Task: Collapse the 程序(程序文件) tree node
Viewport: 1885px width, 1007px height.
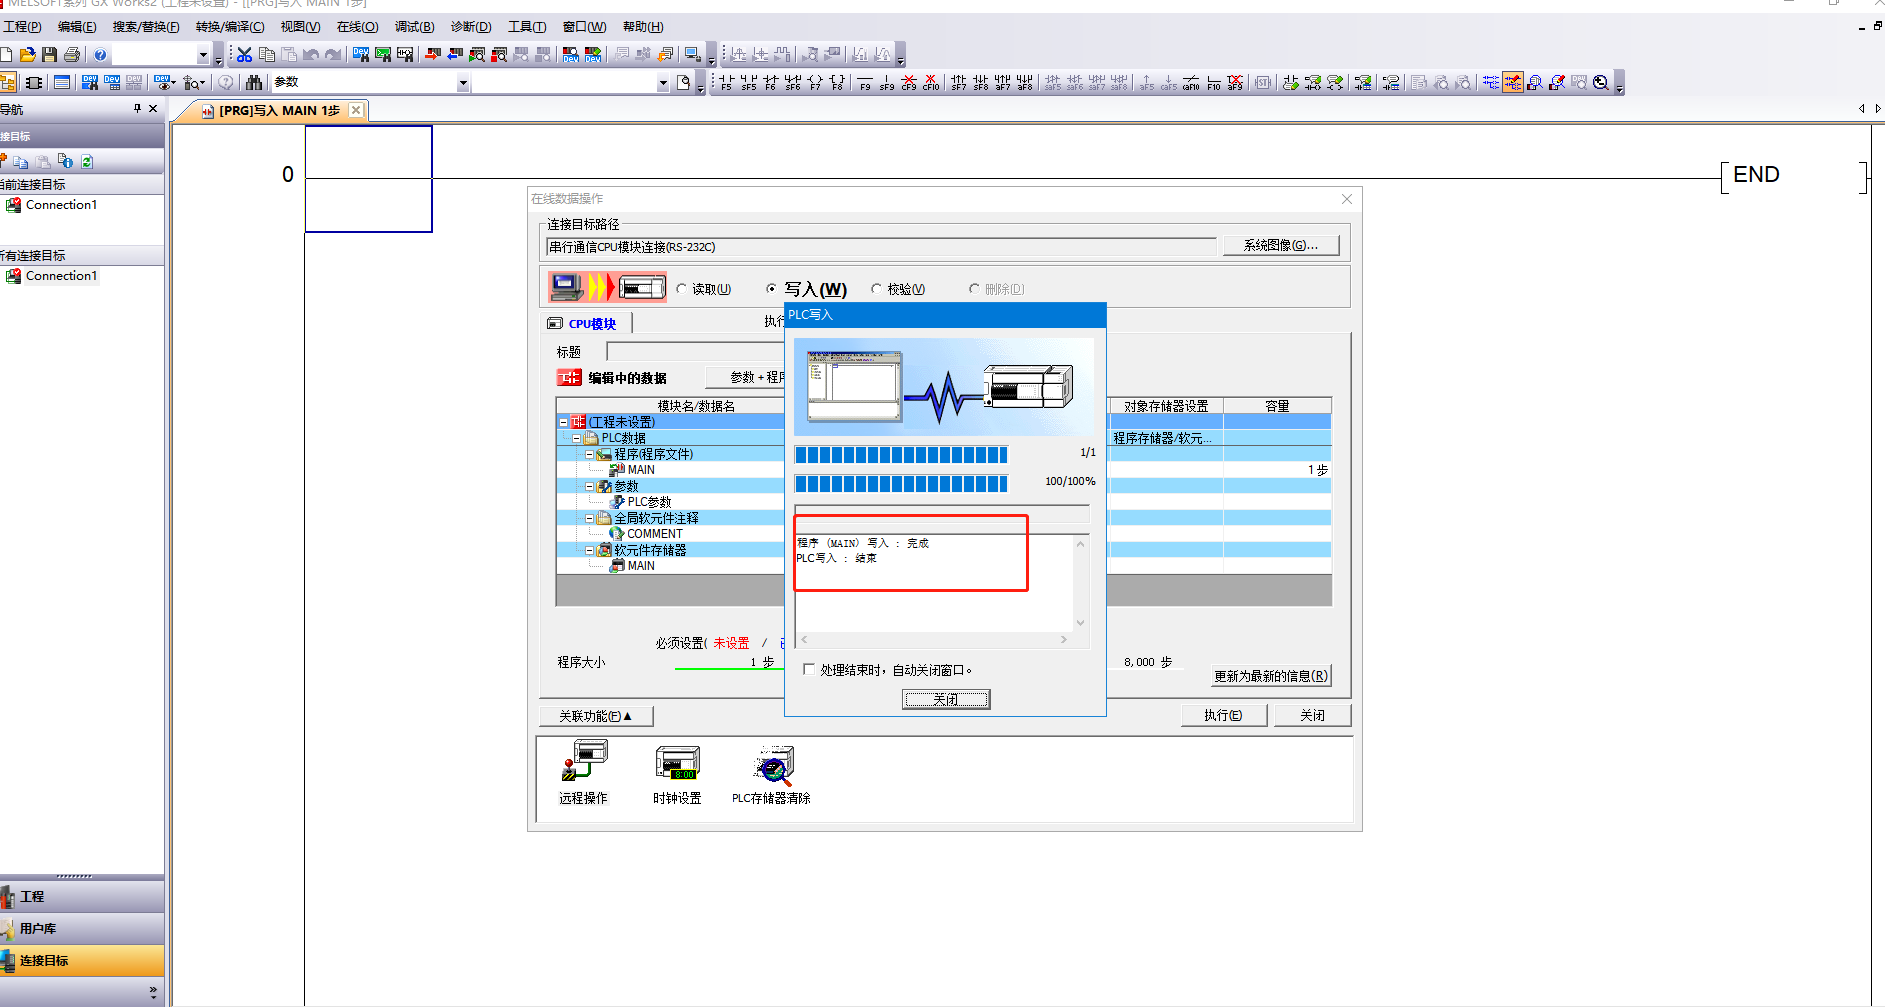Action: click(x=589, y=454)
